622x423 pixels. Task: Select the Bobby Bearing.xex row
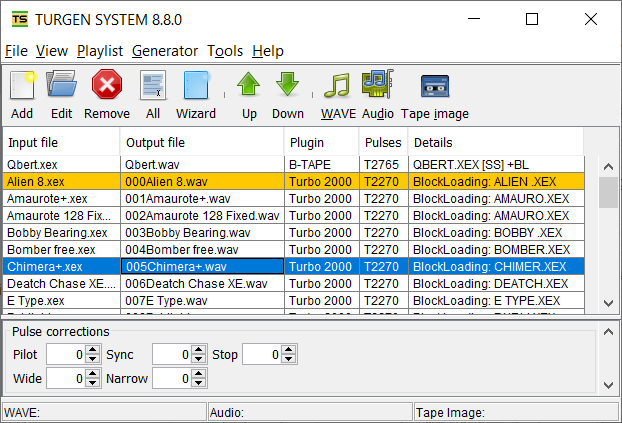click(294, 233)
